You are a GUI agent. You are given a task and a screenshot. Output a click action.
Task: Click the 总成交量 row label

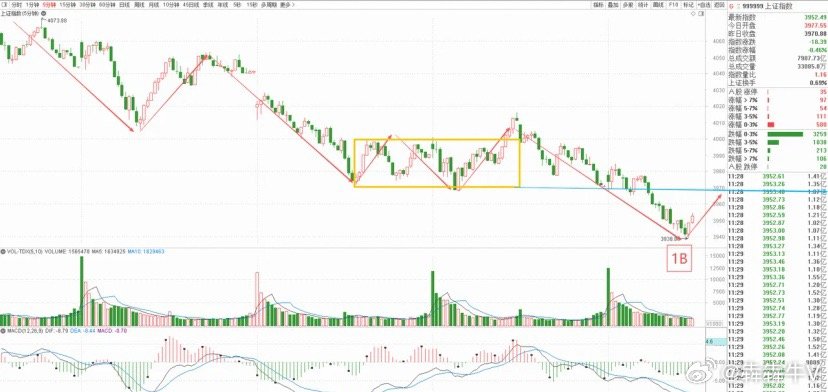coord(742,67)
